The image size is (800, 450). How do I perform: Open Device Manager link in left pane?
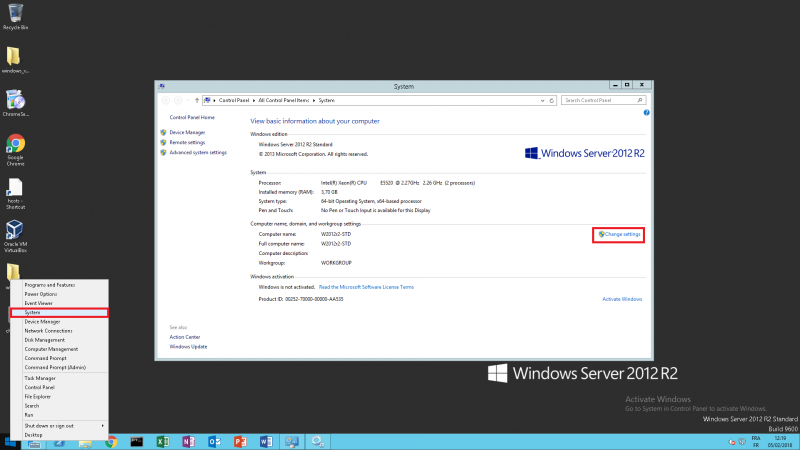(x=187, y=133)
